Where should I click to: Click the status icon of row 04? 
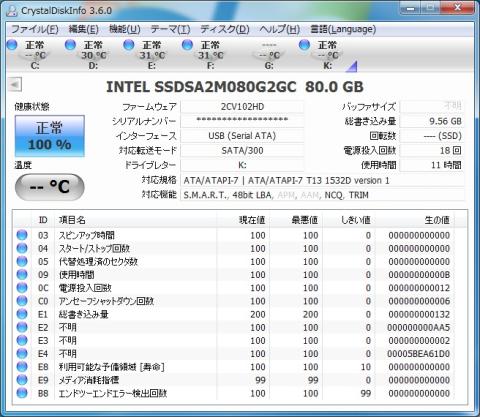click(x=22, y=248)
